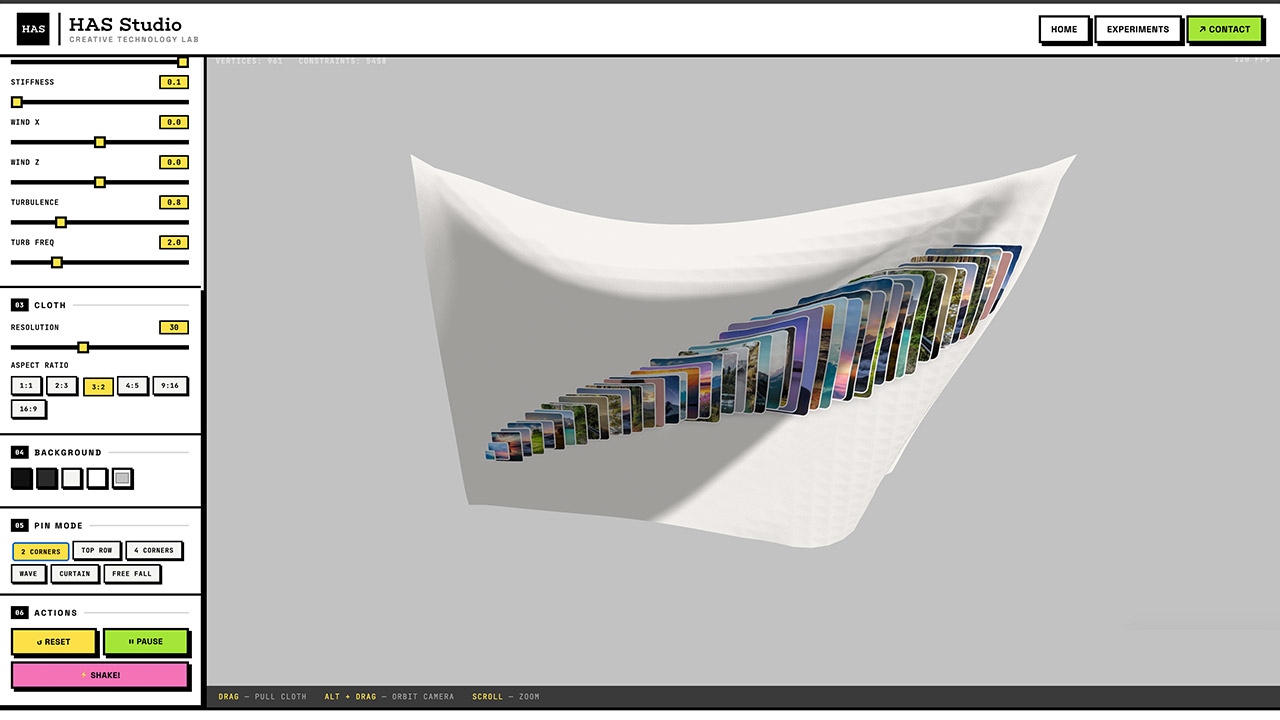Hit the pink Shake! button

tap(100, 675)
